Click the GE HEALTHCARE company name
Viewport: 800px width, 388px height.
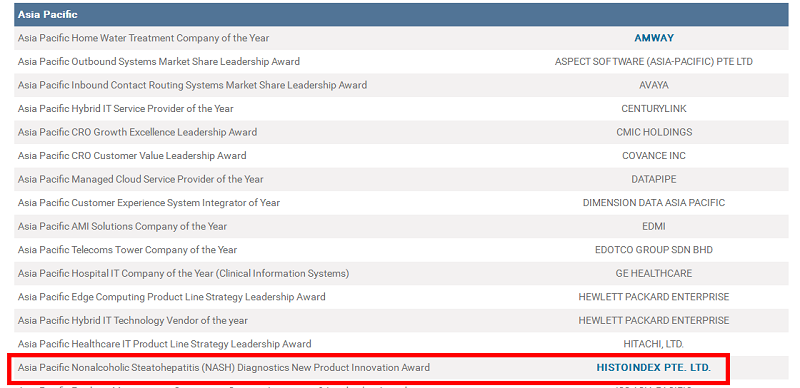[x=654, y=273]
